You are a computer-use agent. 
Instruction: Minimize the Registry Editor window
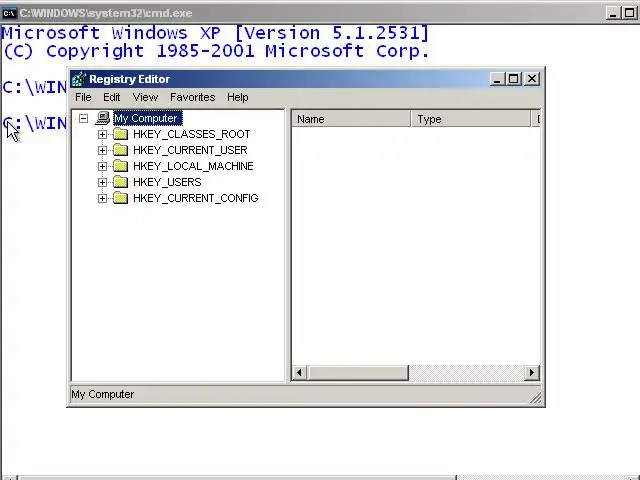(496, 79)
